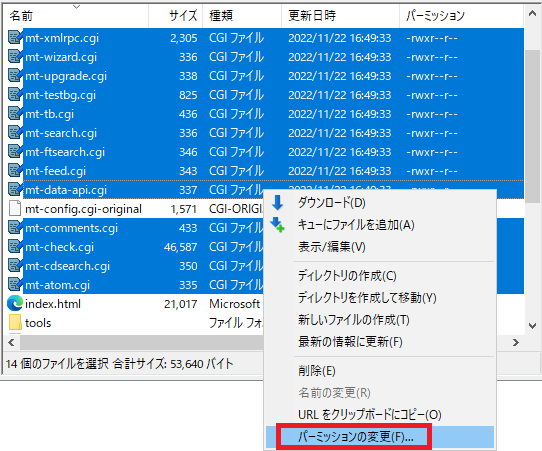The height and width of the screenshot is (451, 542).
Task: Click the vertical scrollbar down arrow
Action: pos(532,326)
